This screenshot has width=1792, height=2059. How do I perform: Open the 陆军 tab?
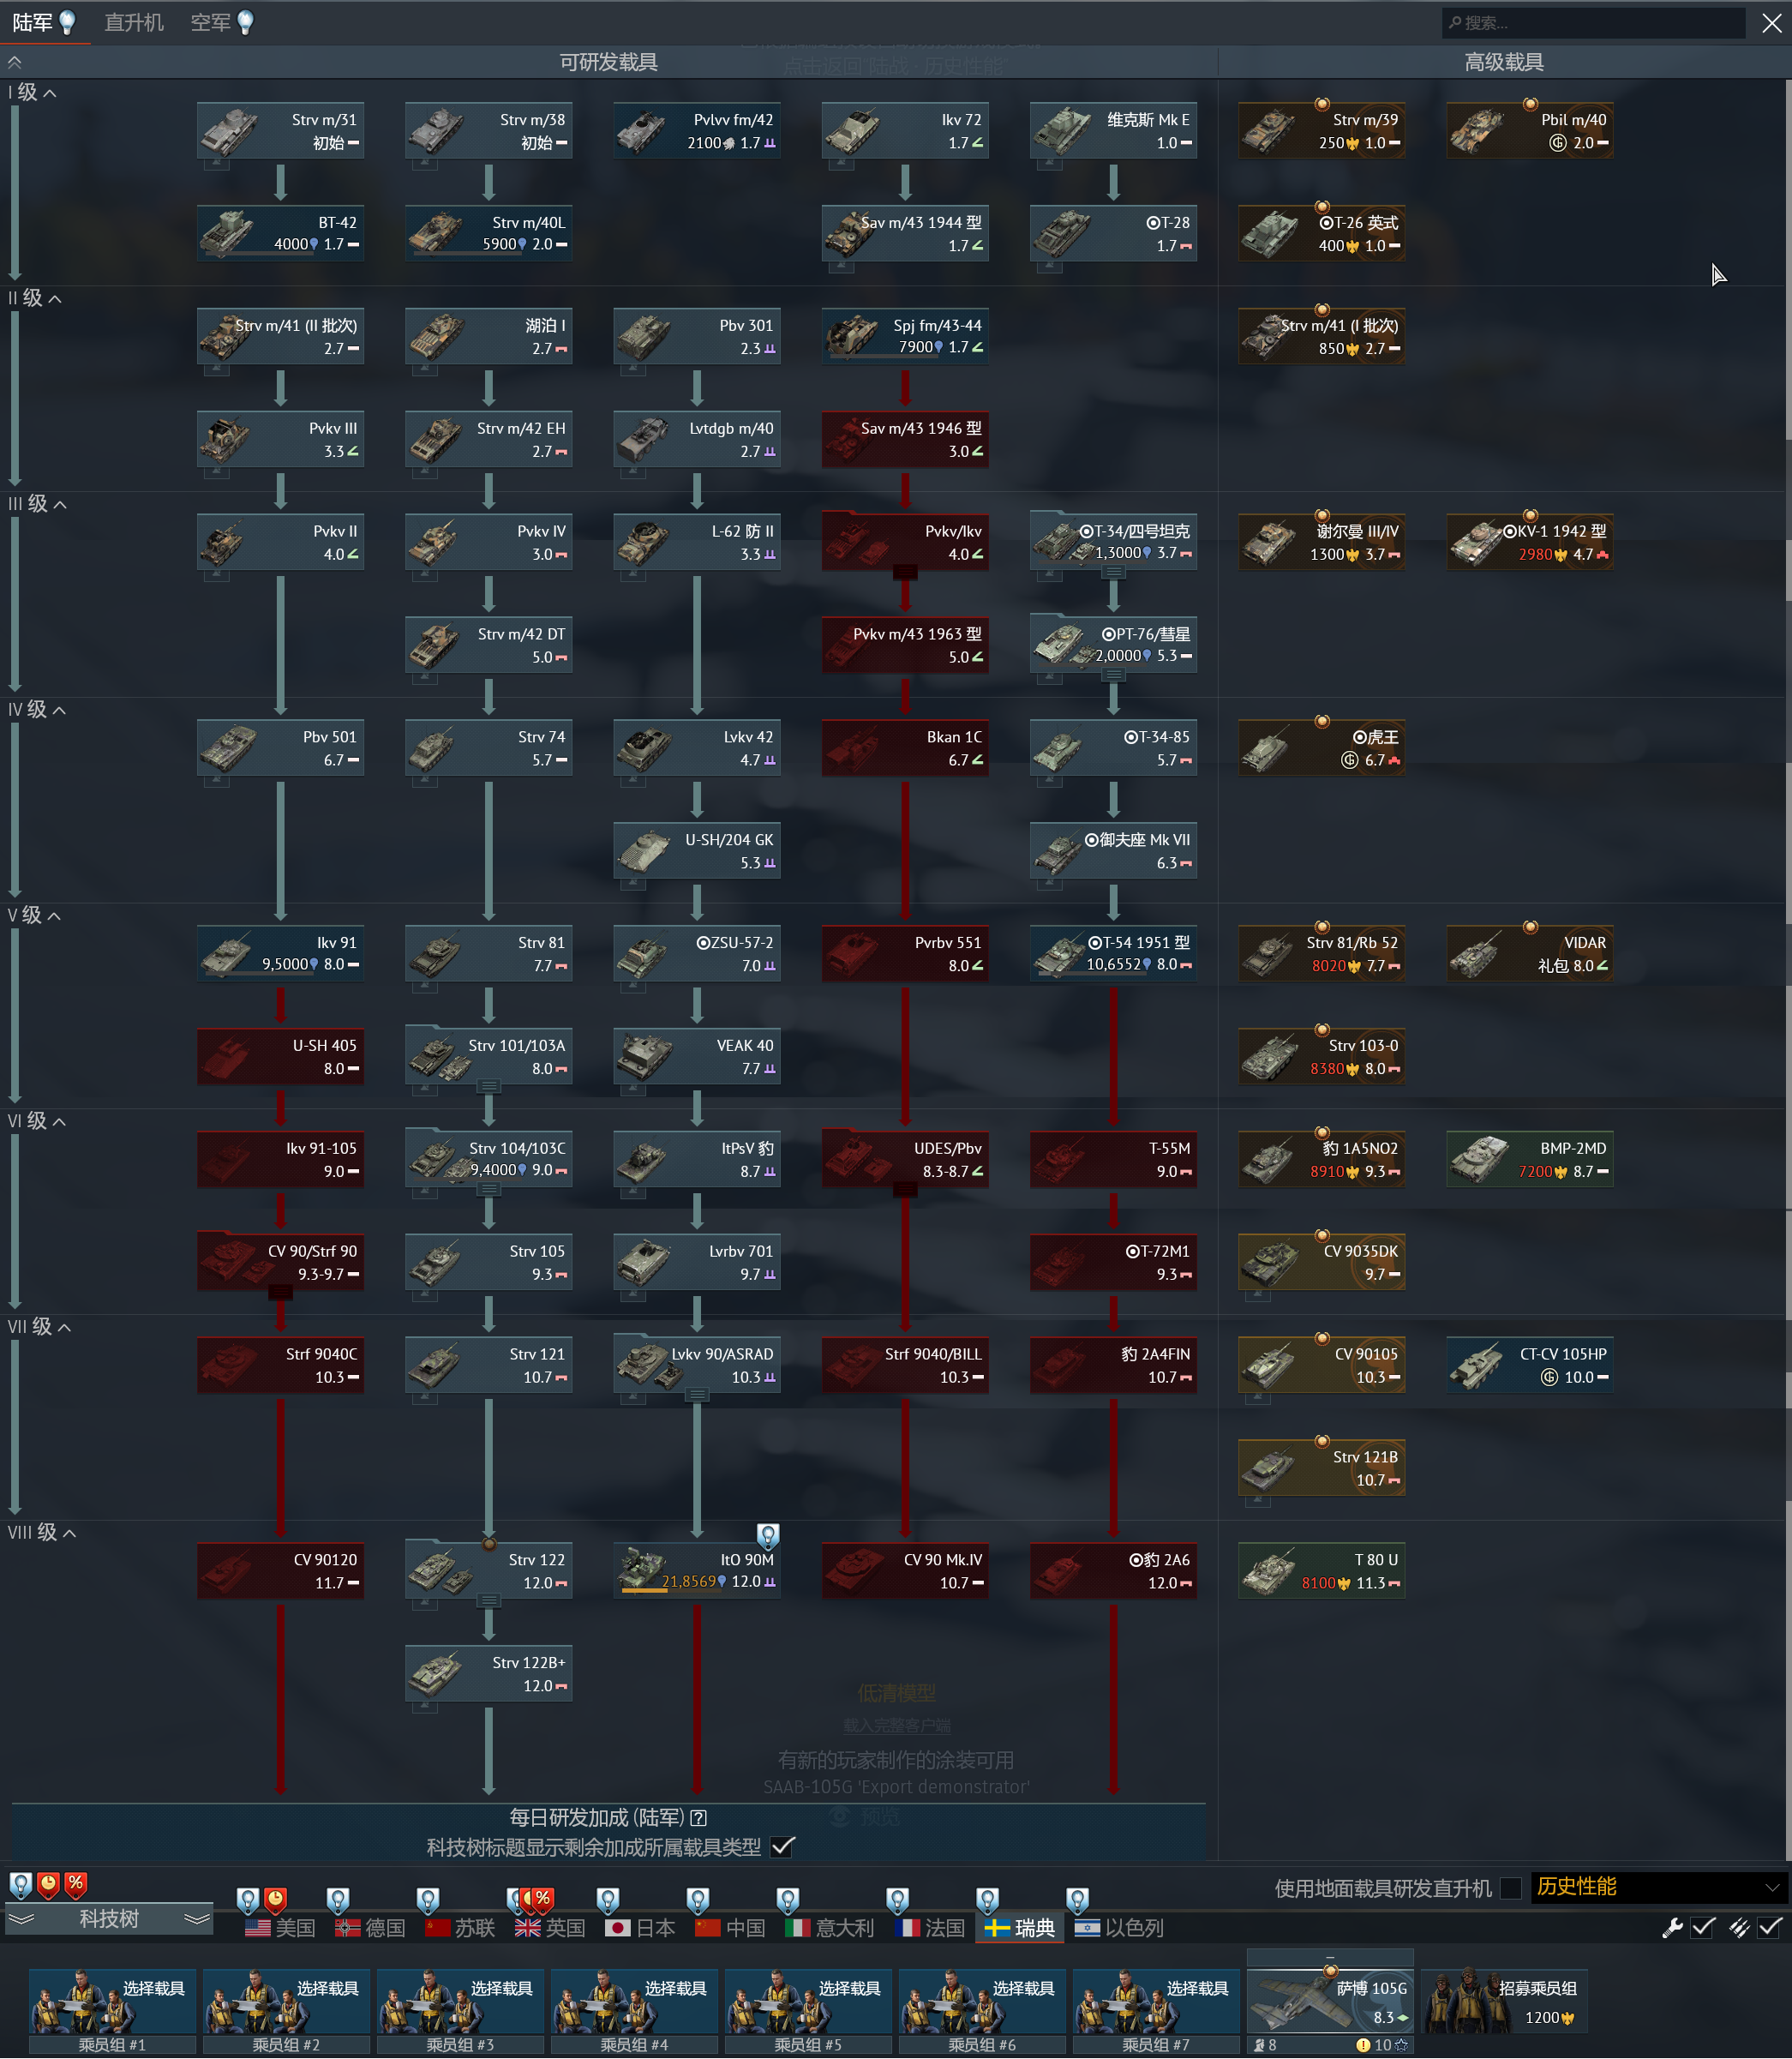click(x=44, y=22)
